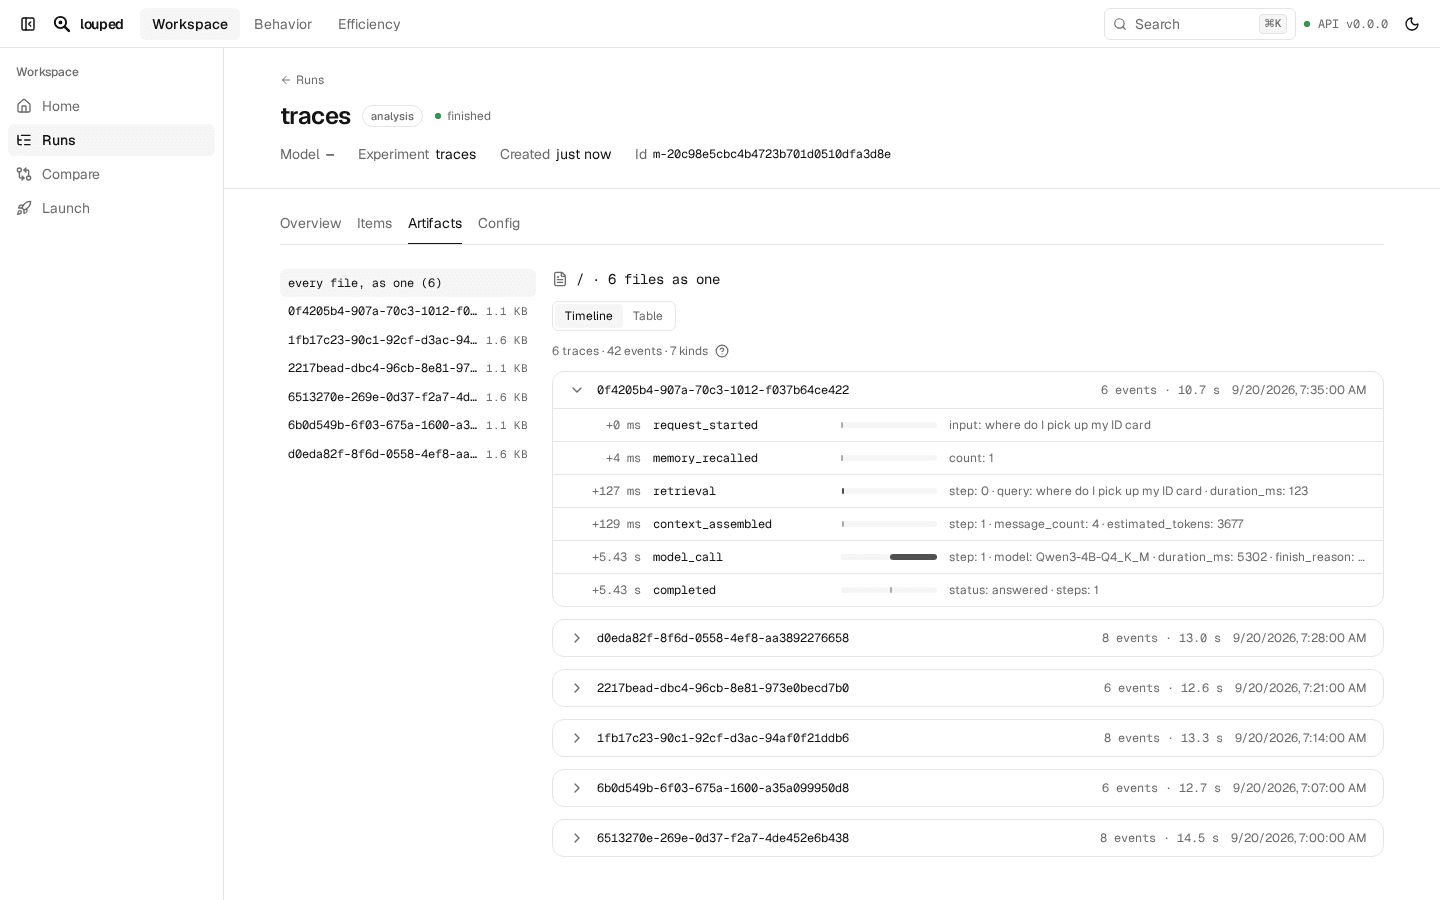Click the experiment 'traces' link
The image size is (1440, 900).
click(456, 154)
